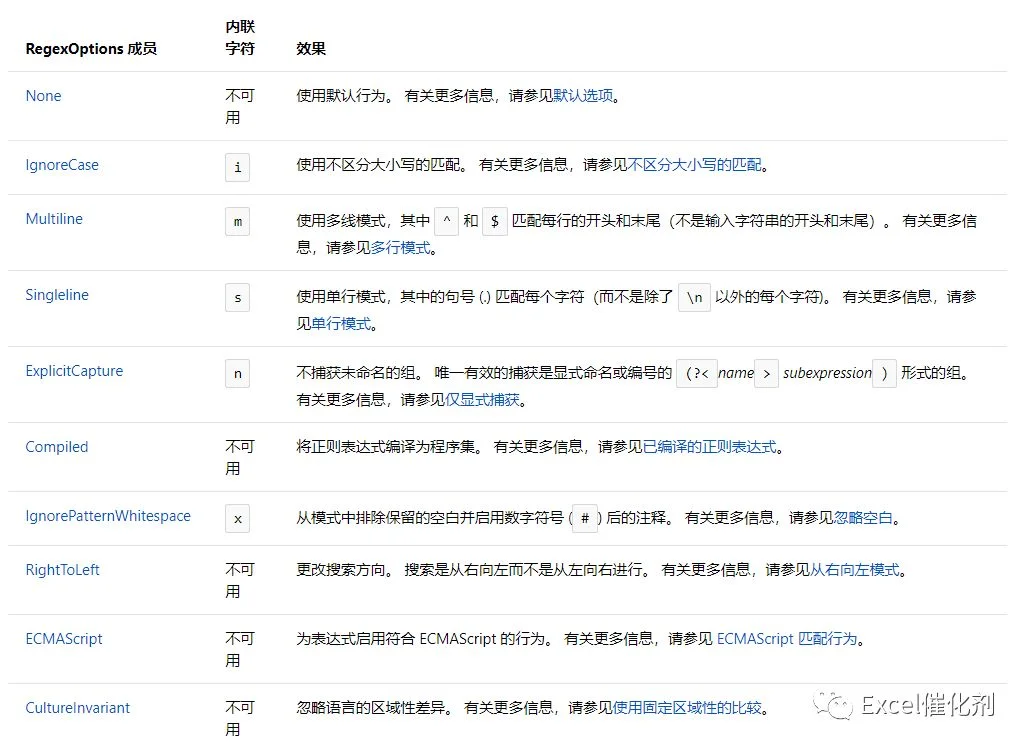The image size is (1029, 750).
Task: Click the inline character box 's'
Action: tap(238, 298)
